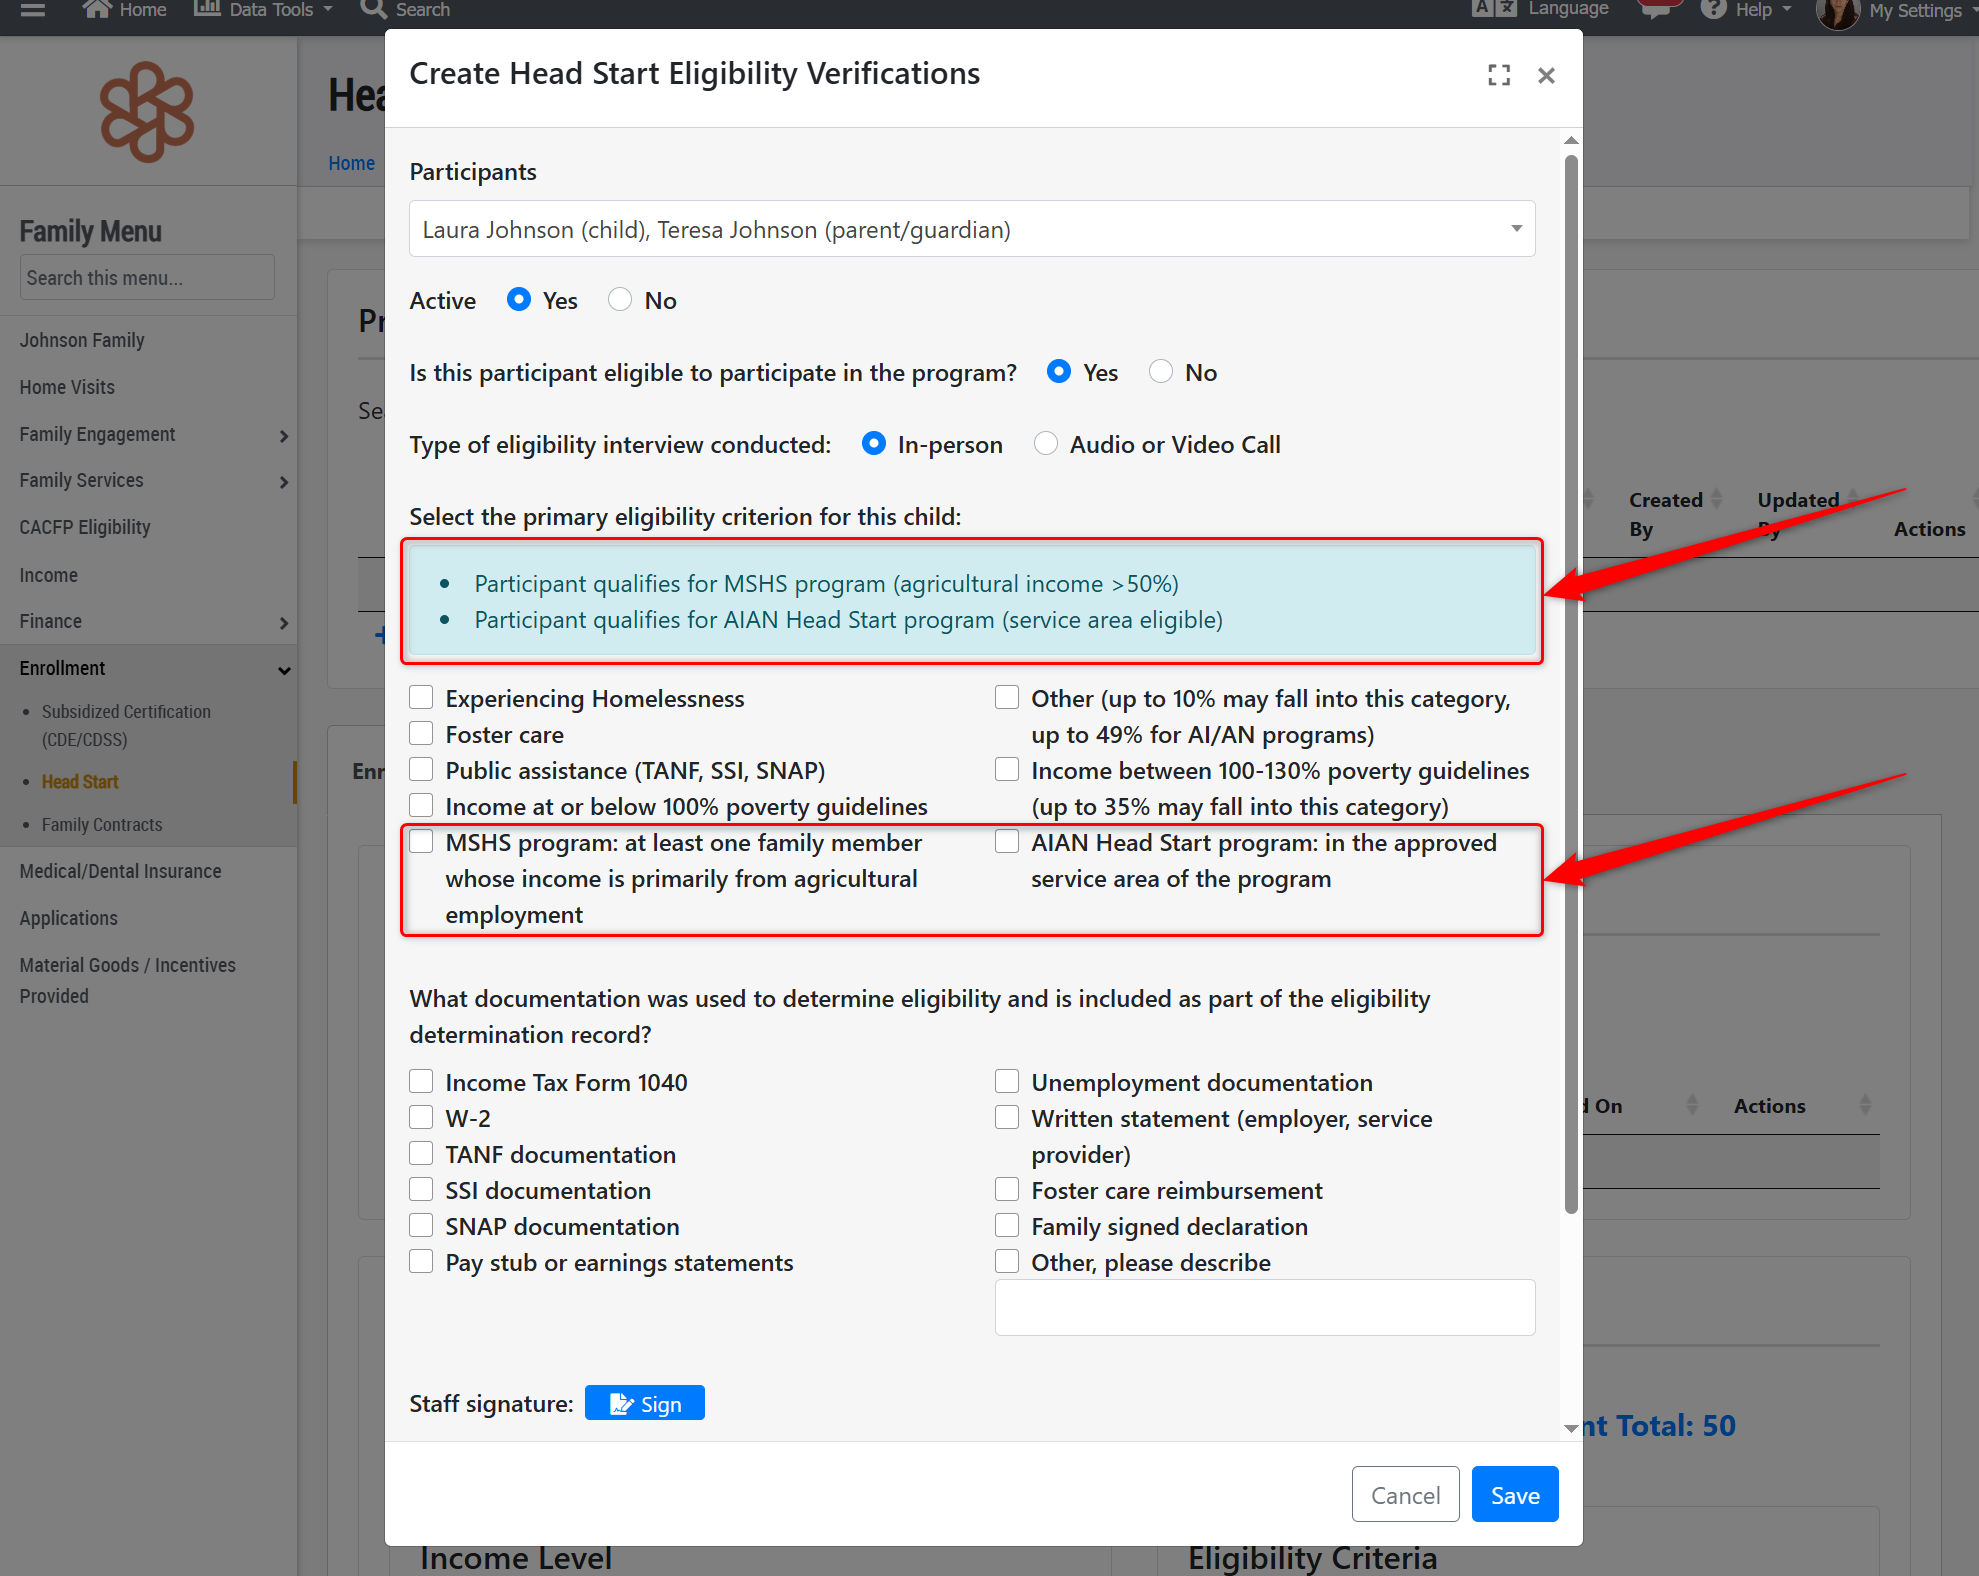Click the hamburger menu icon in top bar
The image size is (1979, 1576).
coord(33,10)
